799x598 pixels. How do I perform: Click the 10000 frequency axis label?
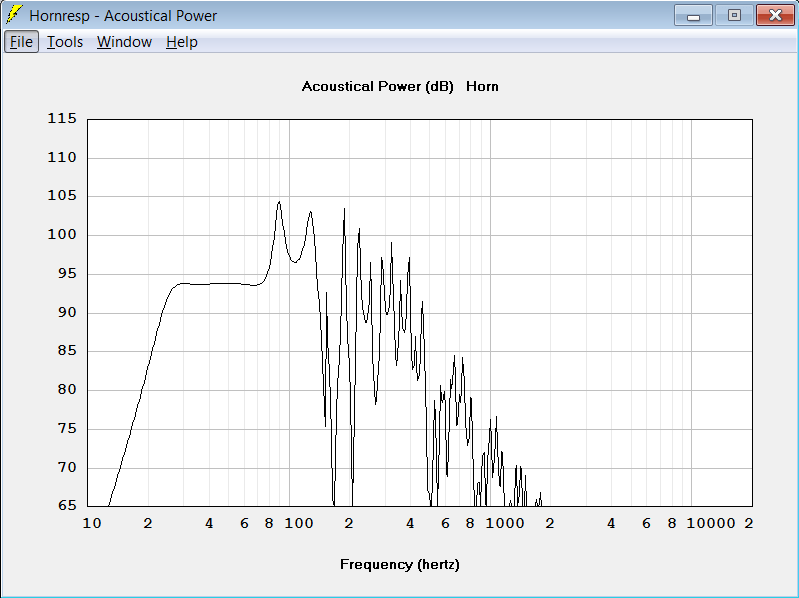[x=711, y=523]
